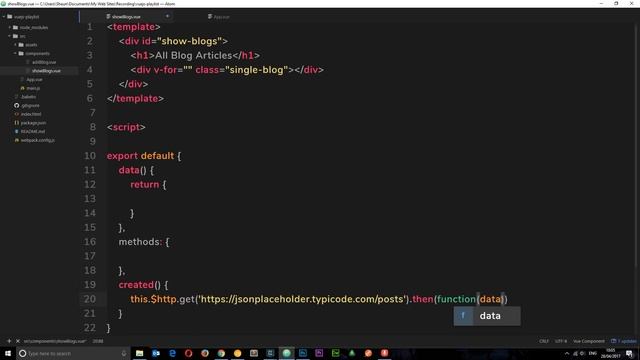Viewport: 640px width, 360px height.
Task: Place cursor on 'methods' keyword
Action: click(139, 242)
